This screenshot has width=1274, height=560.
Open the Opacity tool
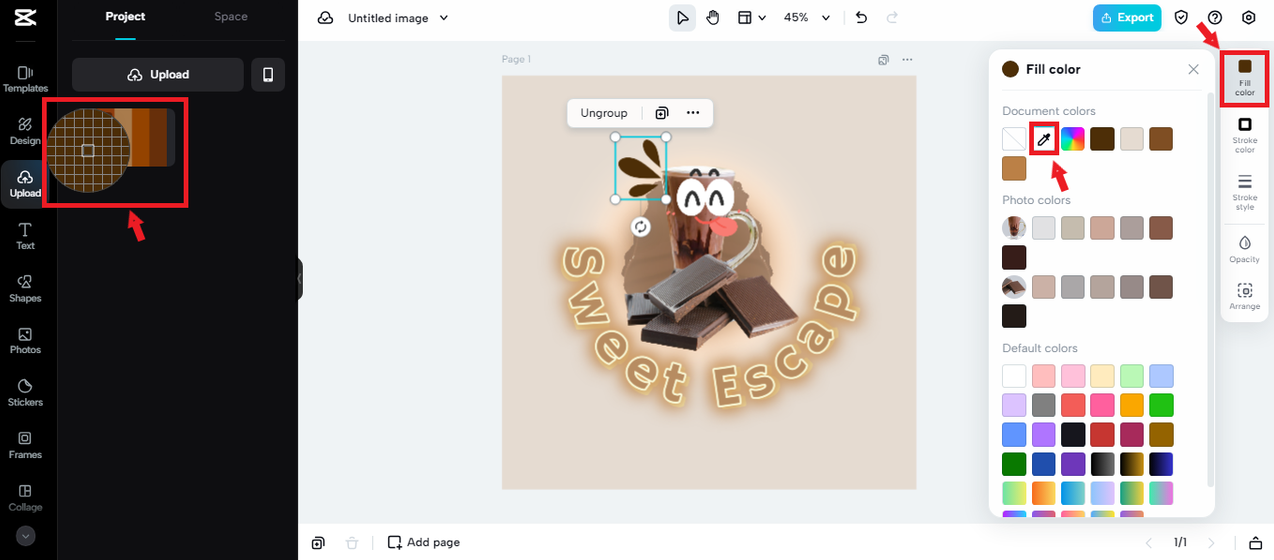[1245, 249]
